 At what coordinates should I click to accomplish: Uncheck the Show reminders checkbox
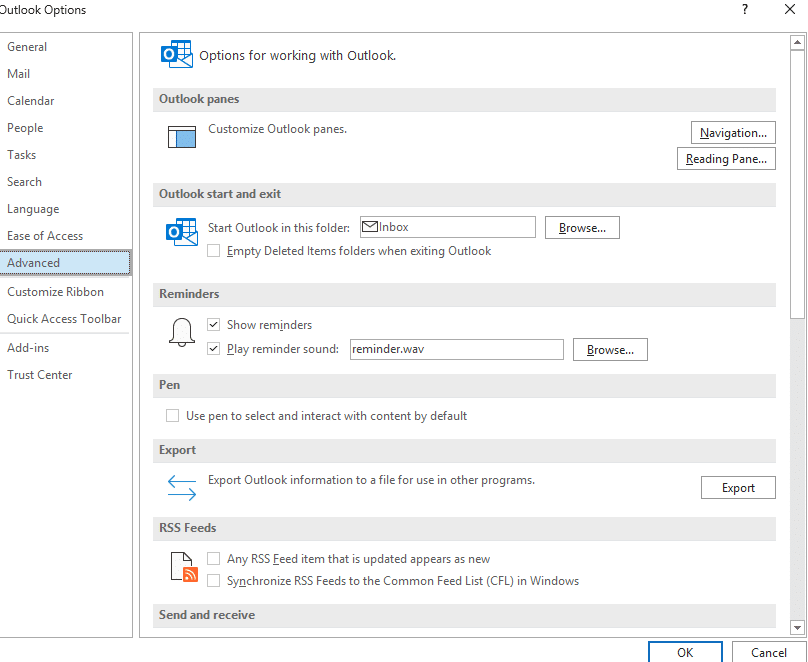pos(214,325)
